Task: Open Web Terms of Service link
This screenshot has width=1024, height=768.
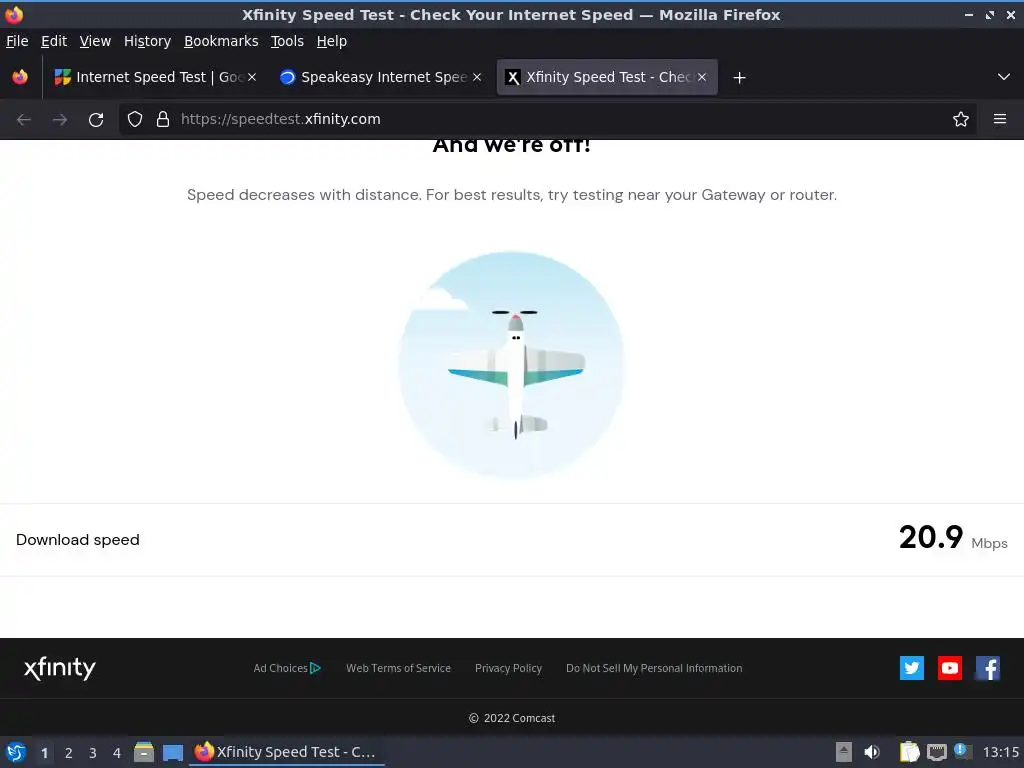Action: 398,668
